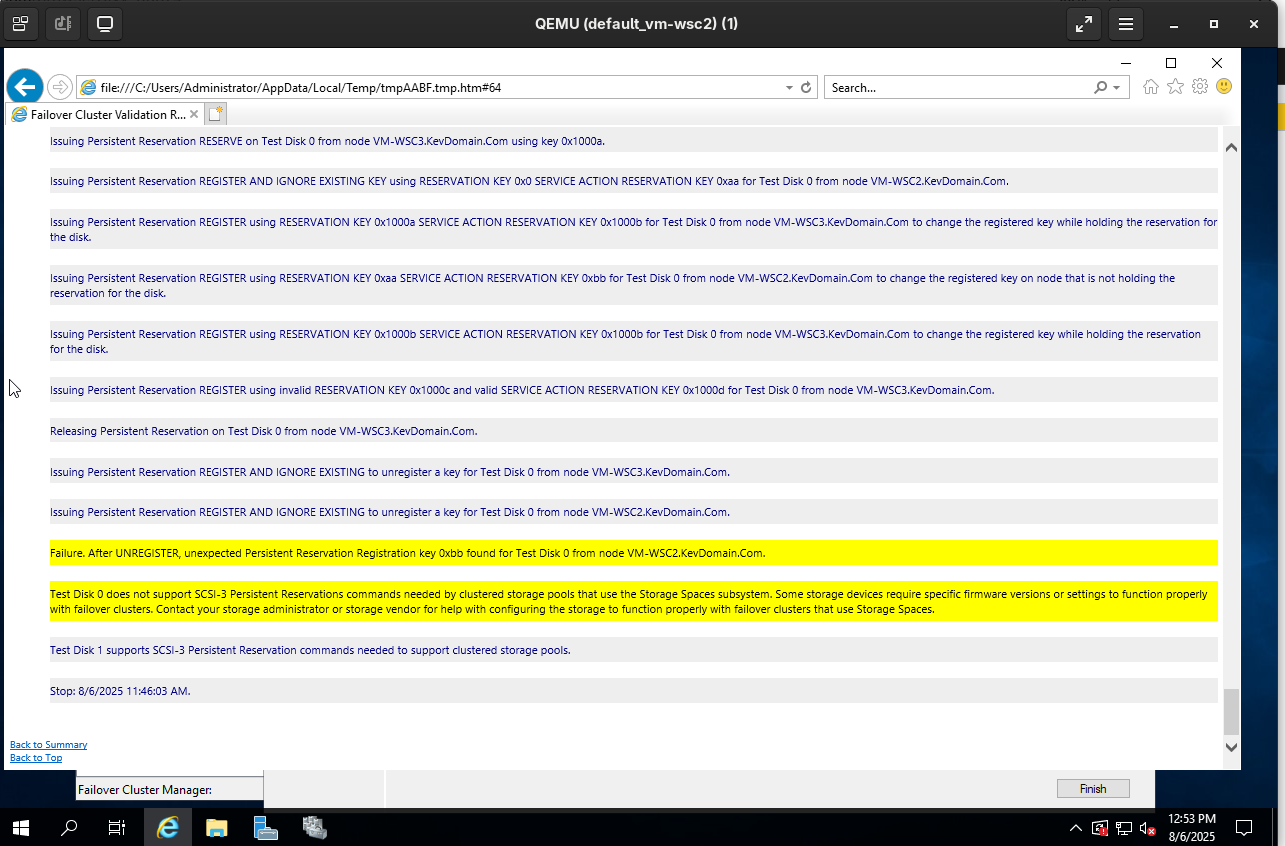This screenshot has height=846, width=1285.
Task: Open the Favorites star in Internet Explorer
Action: click(1175, 87)
